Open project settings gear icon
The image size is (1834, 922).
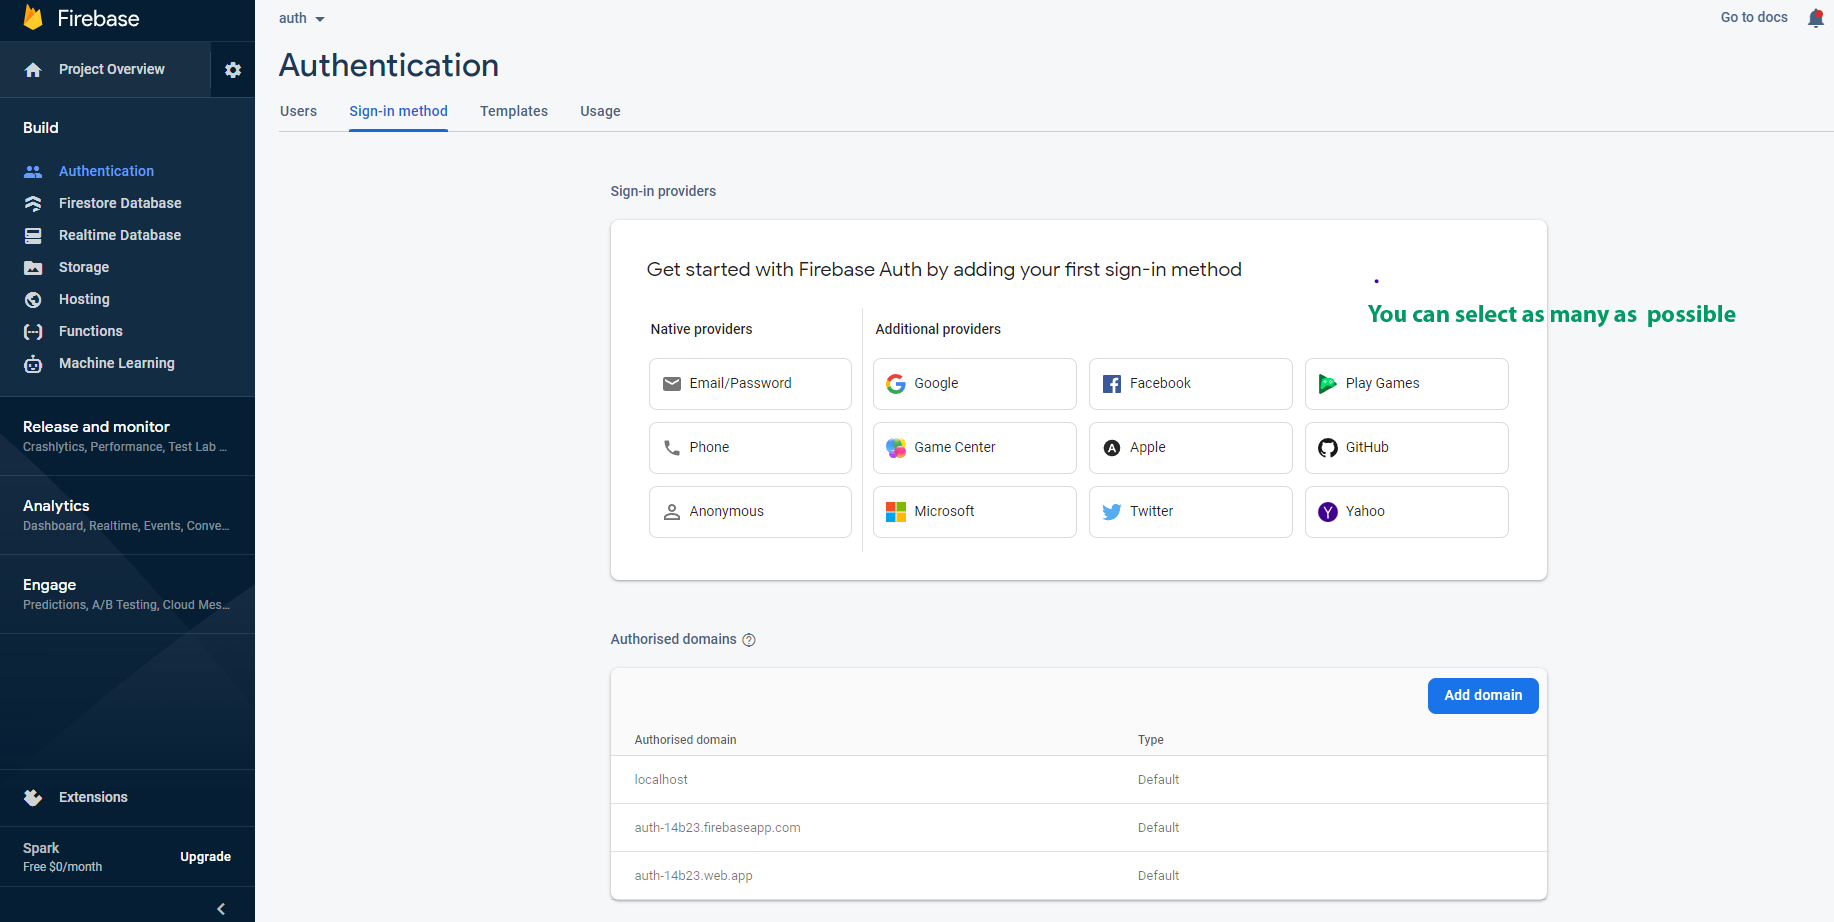(233, 70)
